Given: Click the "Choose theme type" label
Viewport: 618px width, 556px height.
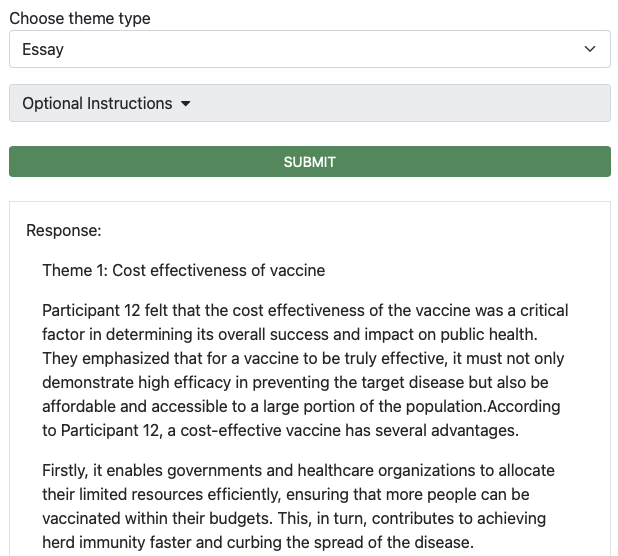Looking at the screenshot, I should coord(80,19).
